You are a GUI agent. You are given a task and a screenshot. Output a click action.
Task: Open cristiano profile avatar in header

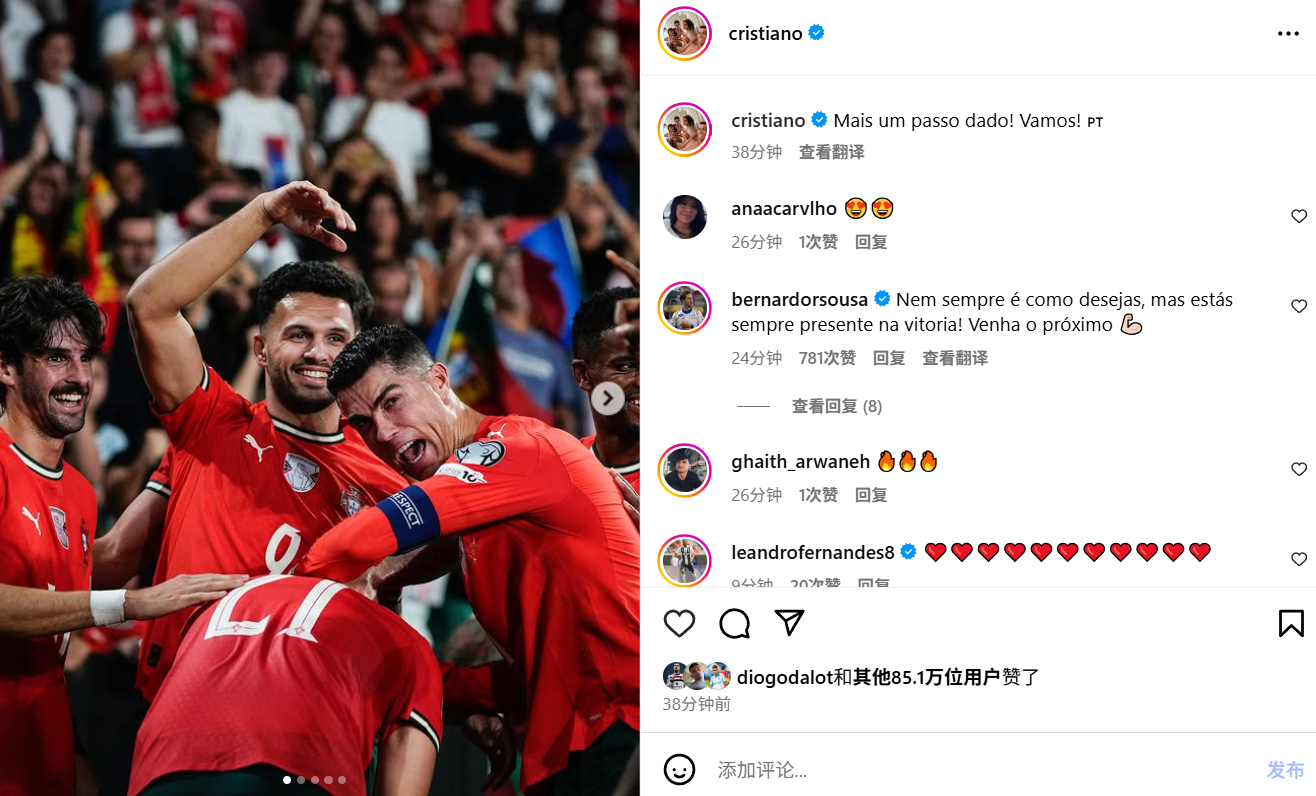coord(684,34)
